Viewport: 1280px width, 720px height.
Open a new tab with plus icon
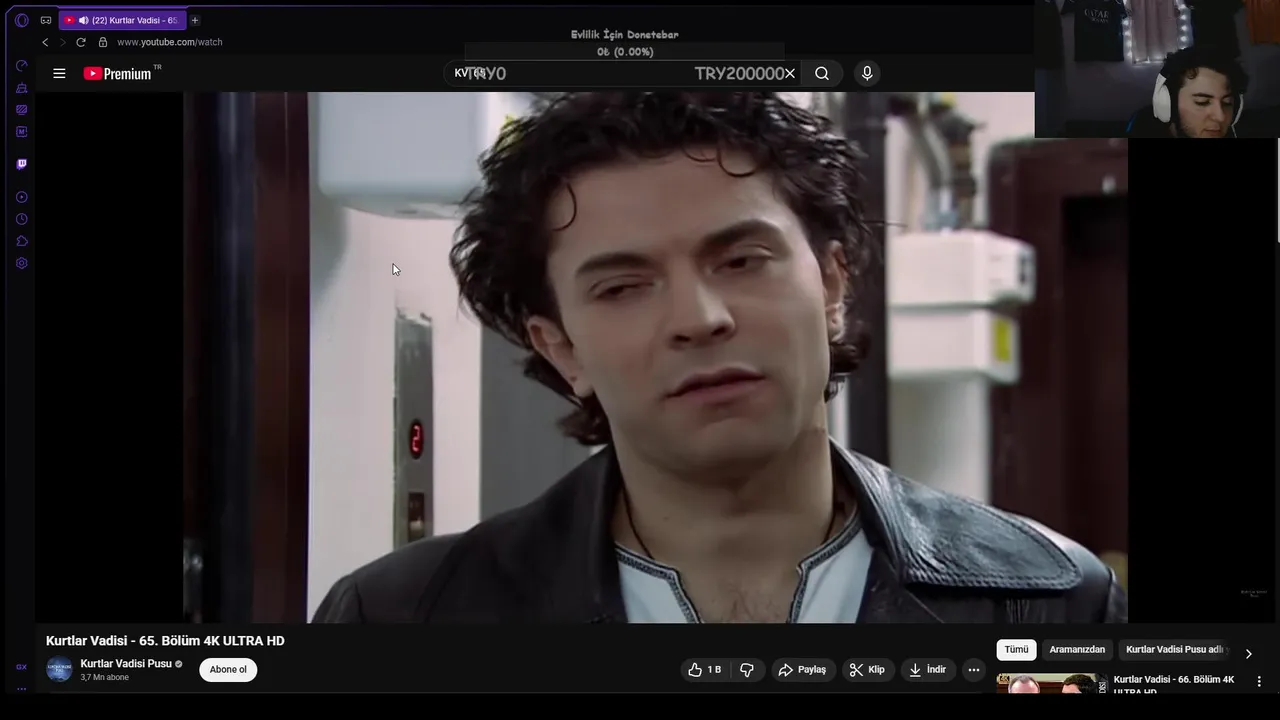[195, 20]
